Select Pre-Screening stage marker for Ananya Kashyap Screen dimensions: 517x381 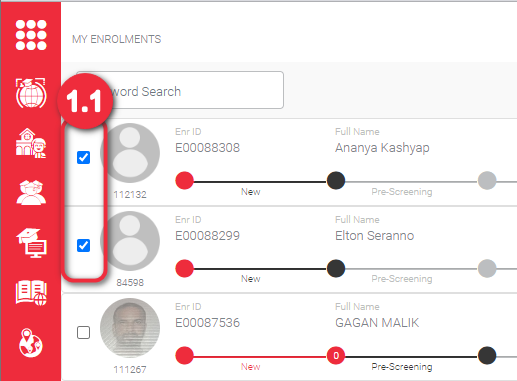pyautogui.click(x=336, y=181)
